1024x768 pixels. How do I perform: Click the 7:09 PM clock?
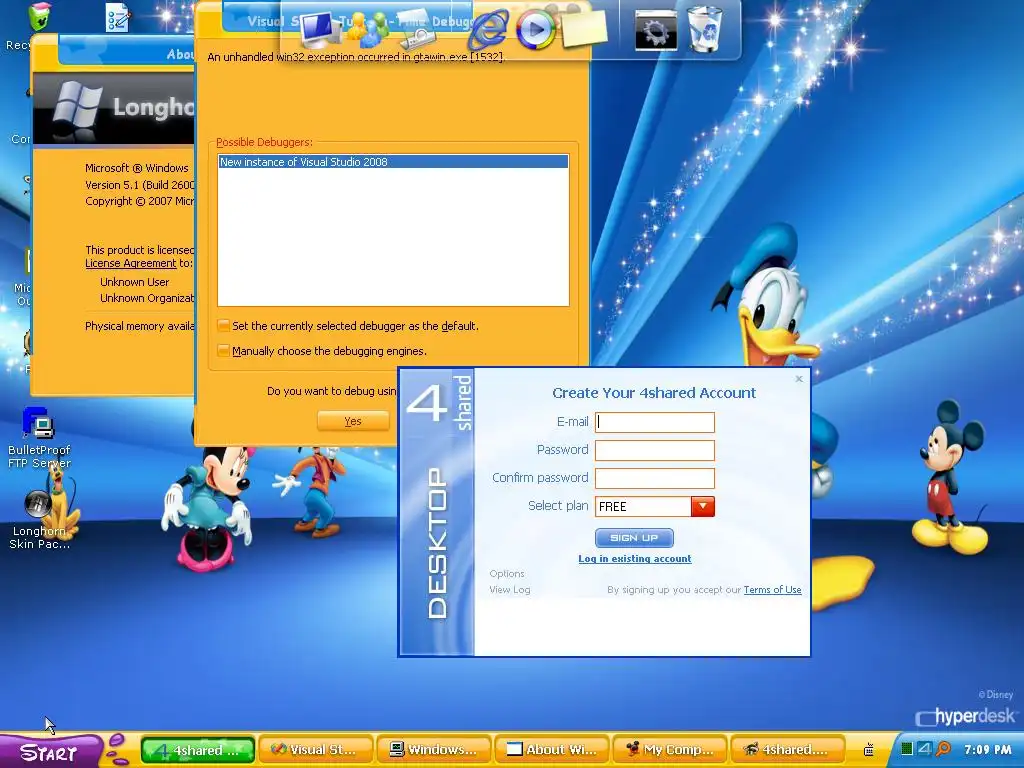(987, 750)
